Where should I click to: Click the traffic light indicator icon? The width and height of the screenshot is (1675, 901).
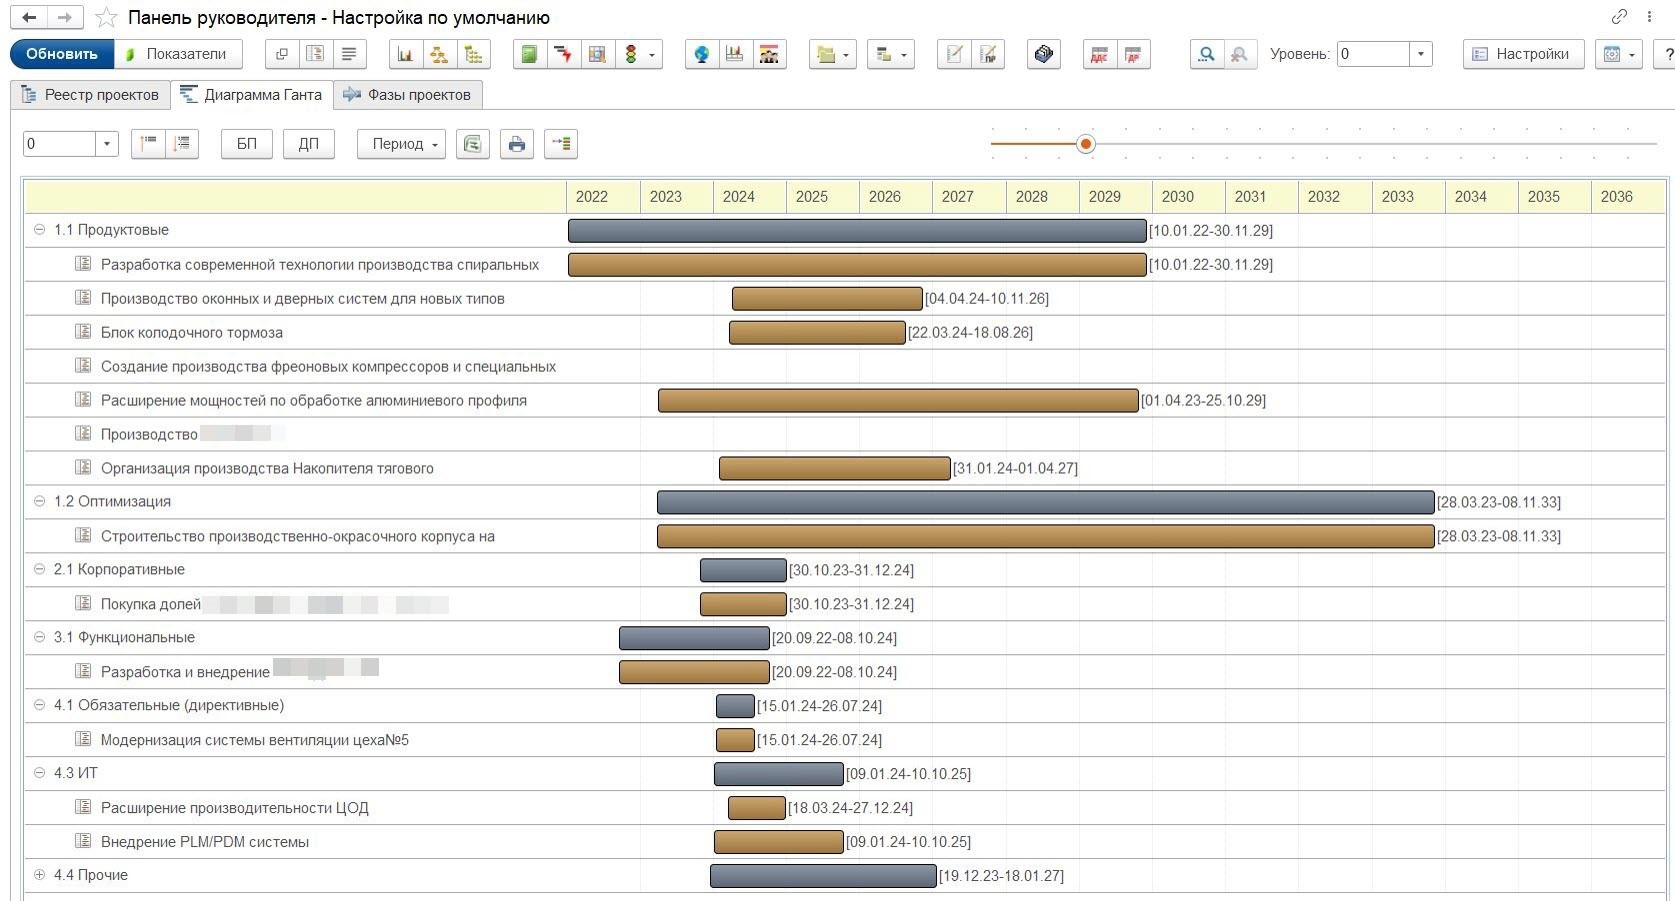(x=631, y=54)
